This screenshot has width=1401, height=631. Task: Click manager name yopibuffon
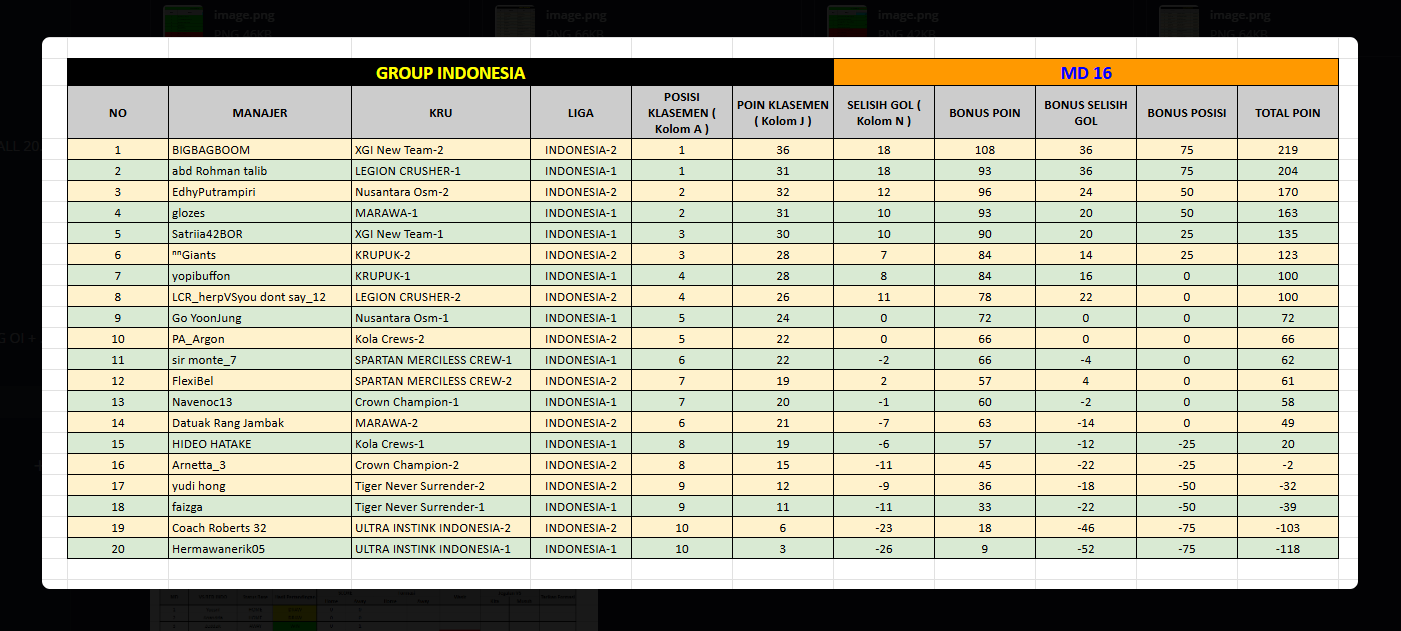pos(201,276)
